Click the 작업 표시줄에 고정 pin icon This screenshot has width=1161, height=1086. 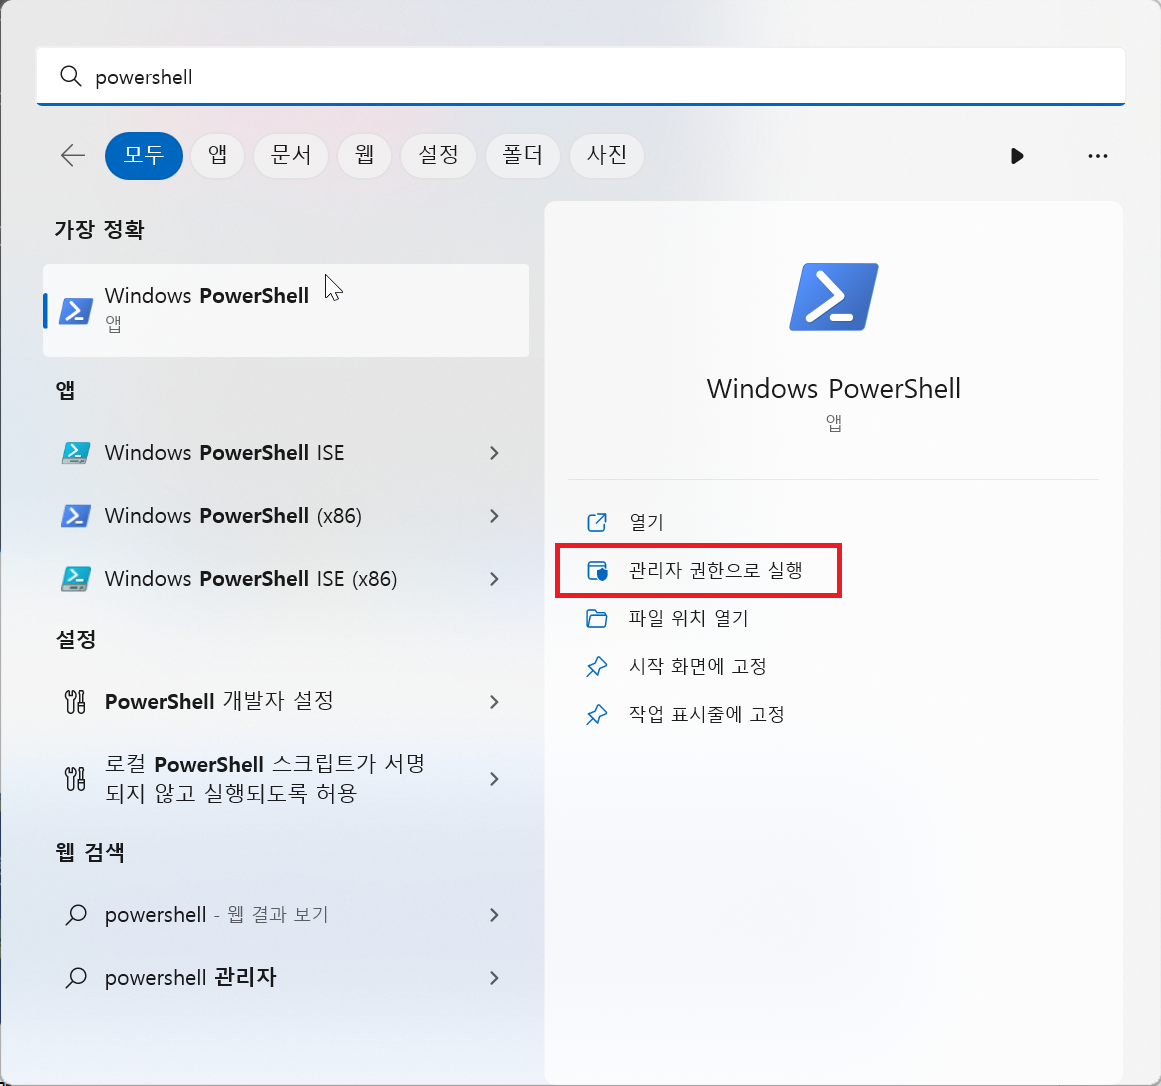pos(597,714)
